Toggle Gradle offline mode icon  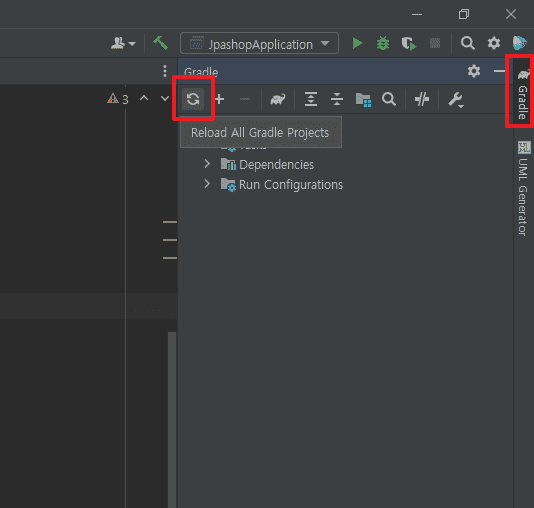tap(422, 99)
